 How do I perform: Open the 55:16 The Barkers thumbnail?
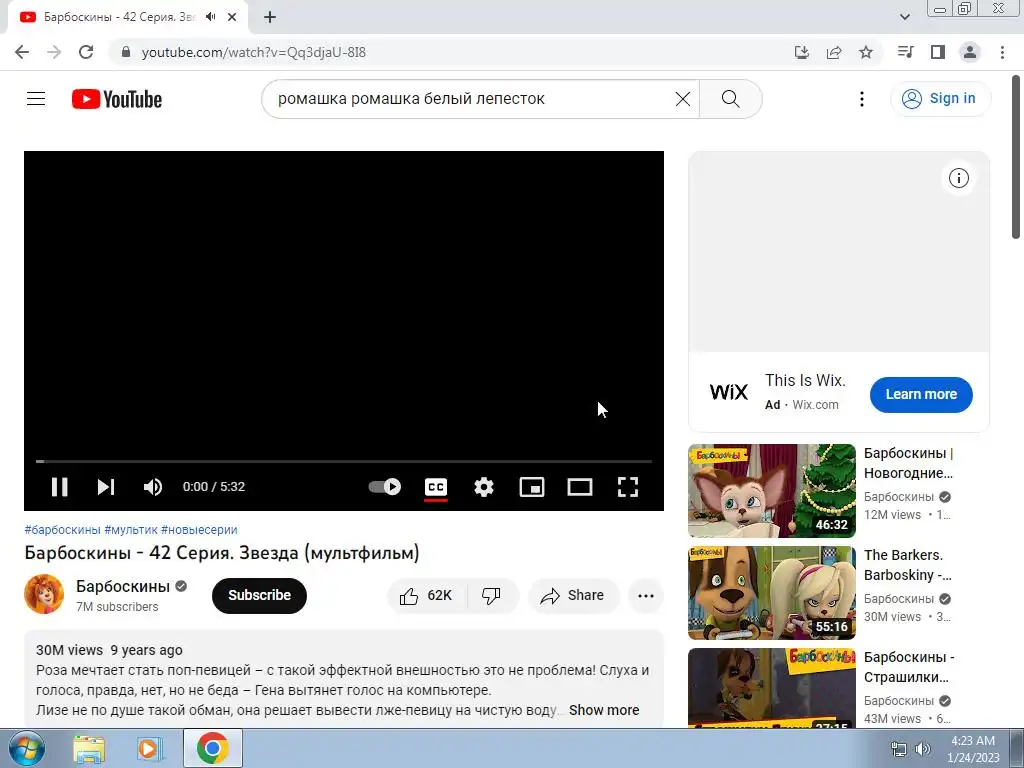tap(772, 592)
